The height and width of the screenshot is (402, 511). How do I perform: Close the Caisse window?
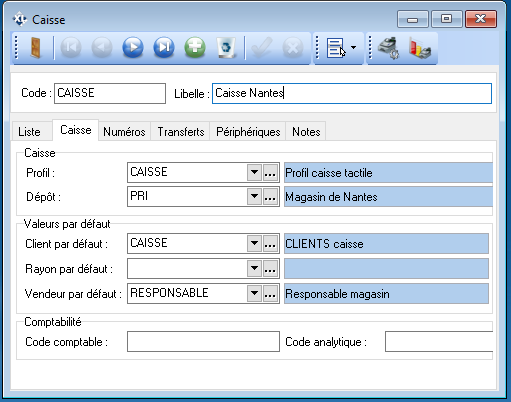pos(481,19)
